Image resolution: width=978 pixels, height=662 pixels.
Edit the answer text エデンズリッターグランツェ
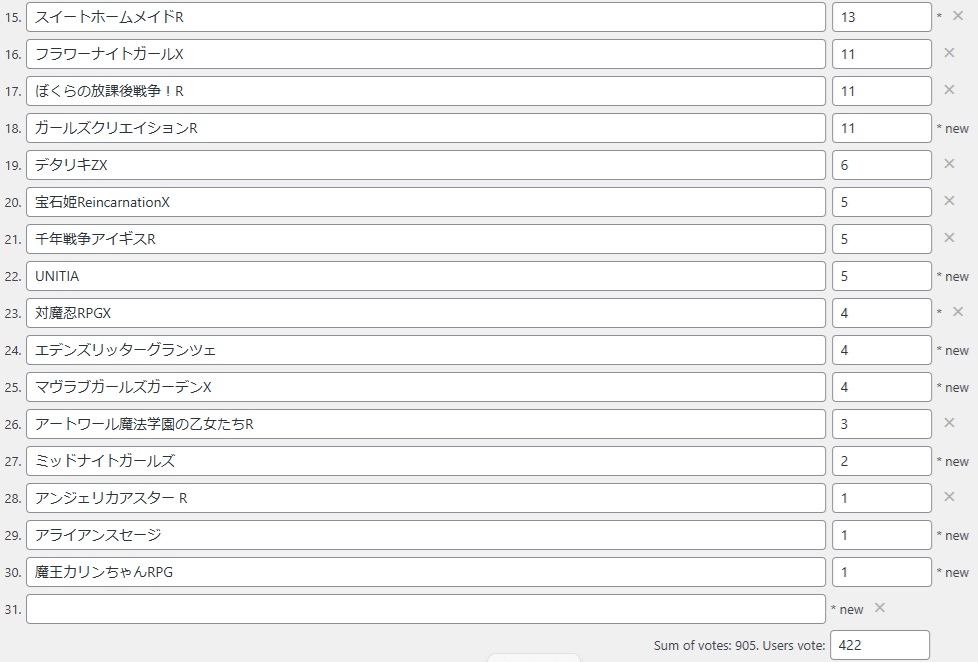425,350
